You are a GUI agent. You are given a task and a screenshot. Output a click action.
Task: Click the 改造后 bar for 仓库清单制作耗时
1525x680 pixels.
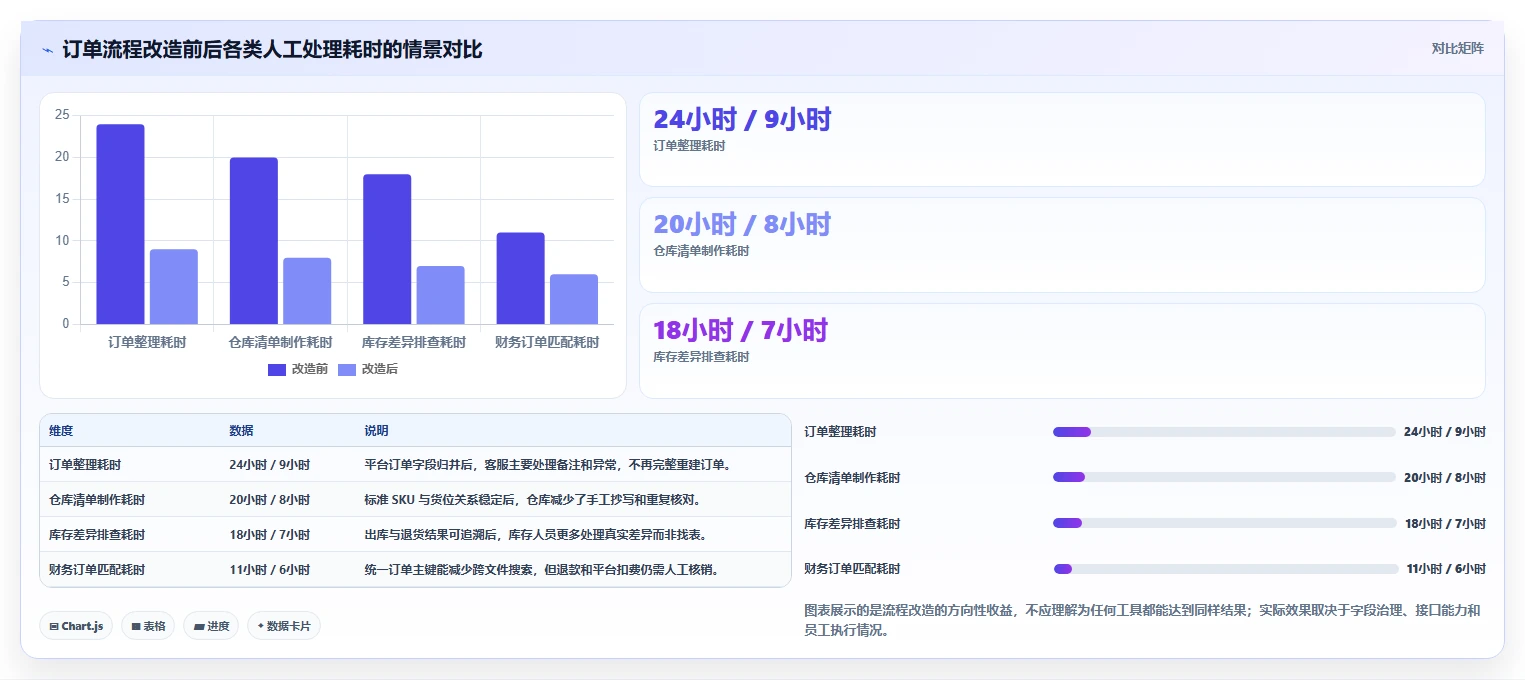pyautogui.click(x=307, y=291)
